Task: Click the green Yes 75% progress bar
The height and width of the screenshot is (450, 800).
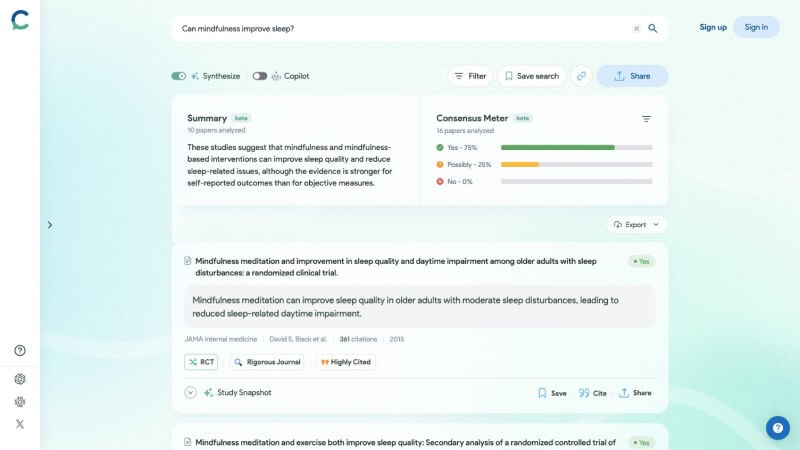Action: click(557, 147)
